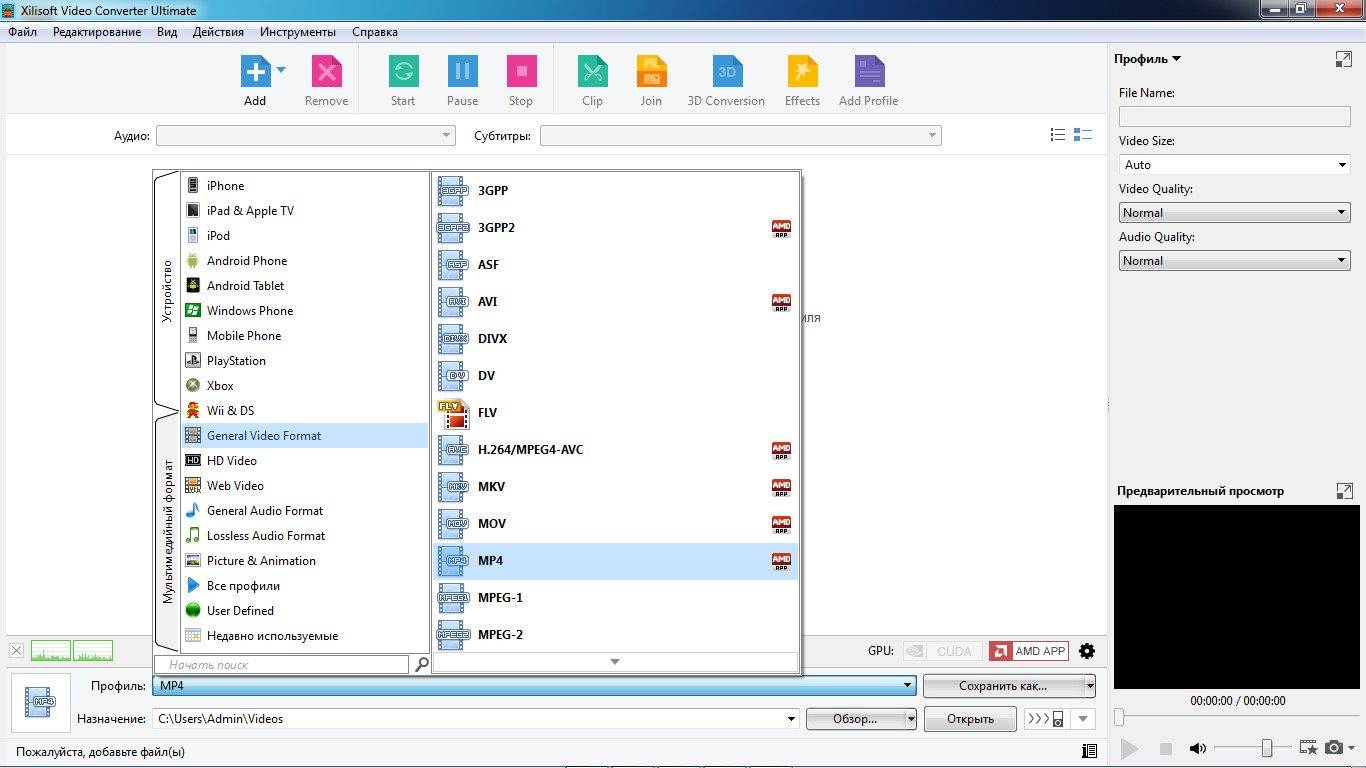
Task: Choose the MKV format
Action: pyautogui.click(x=616, y=487)
